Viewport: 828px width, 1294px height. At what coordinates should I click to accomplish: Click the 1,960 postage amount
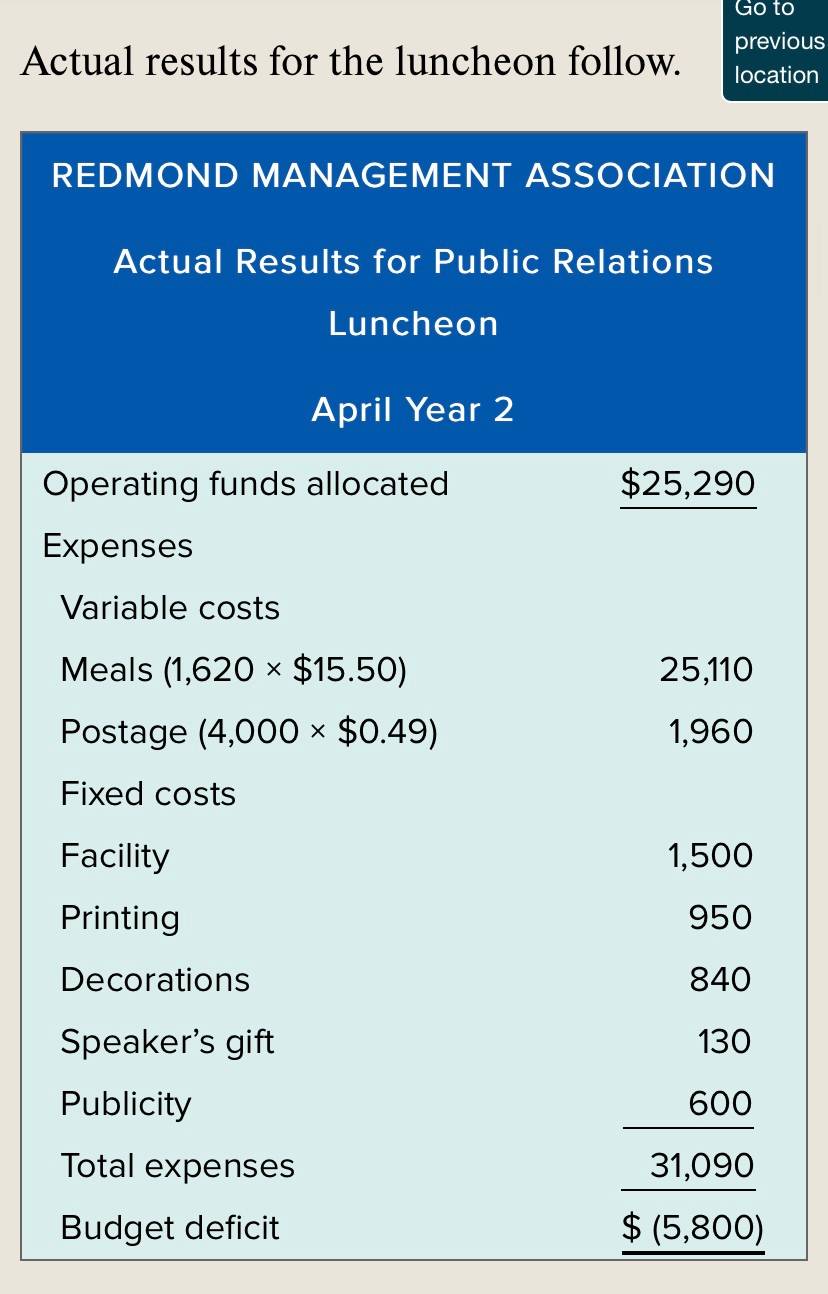(711, 732)
